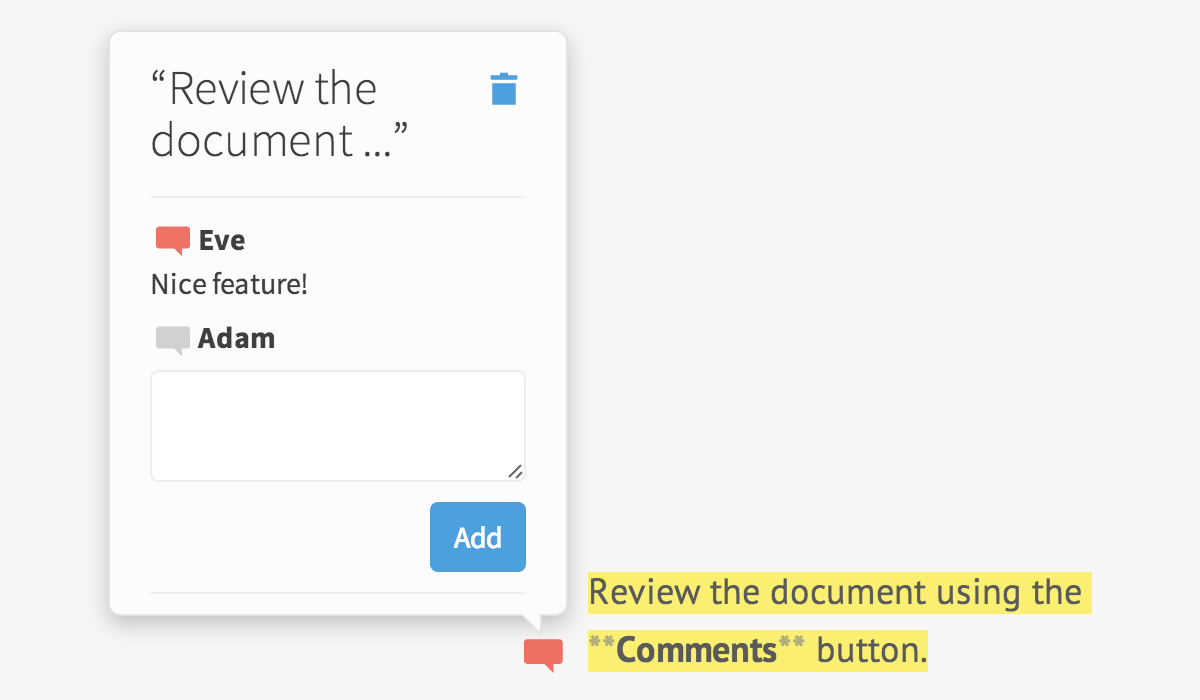Click the popover's arrow pointer tip
Viewport: 1200px width, 700px height.
[x=533, y=624]
